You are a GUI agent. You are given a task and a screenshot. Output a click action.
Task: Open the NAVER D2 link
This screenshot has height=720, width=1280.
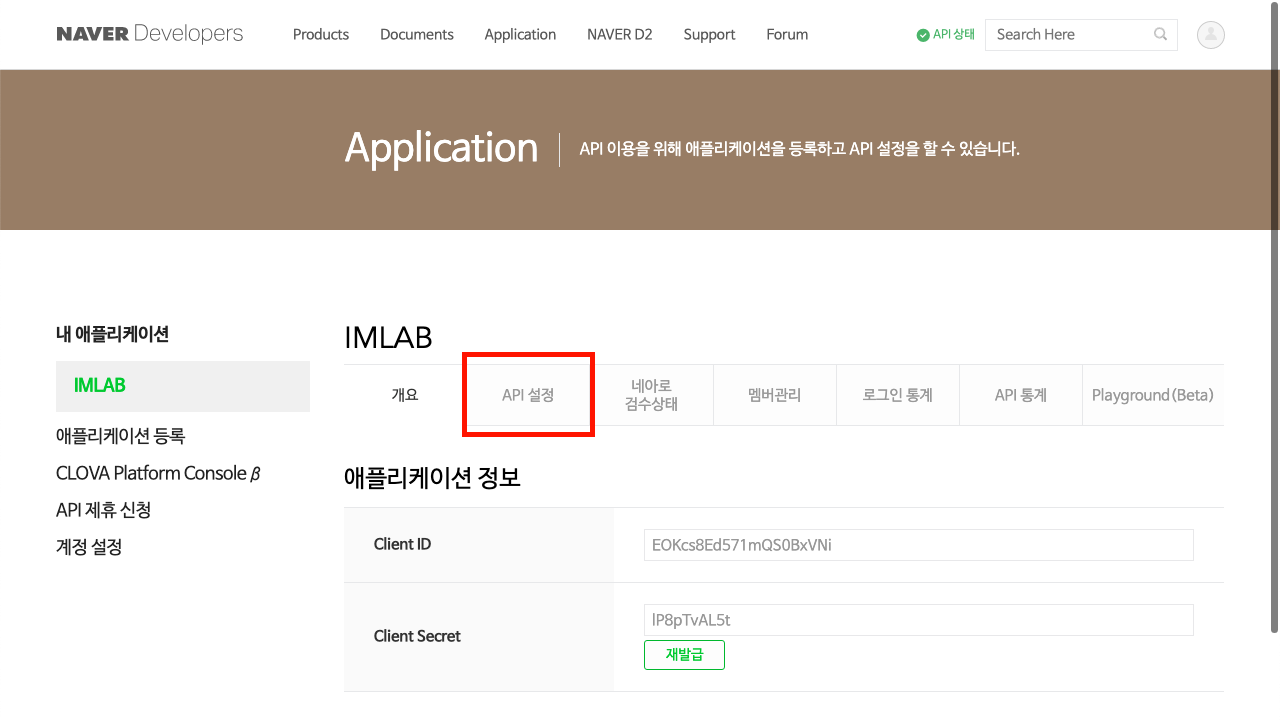[620, 34]
